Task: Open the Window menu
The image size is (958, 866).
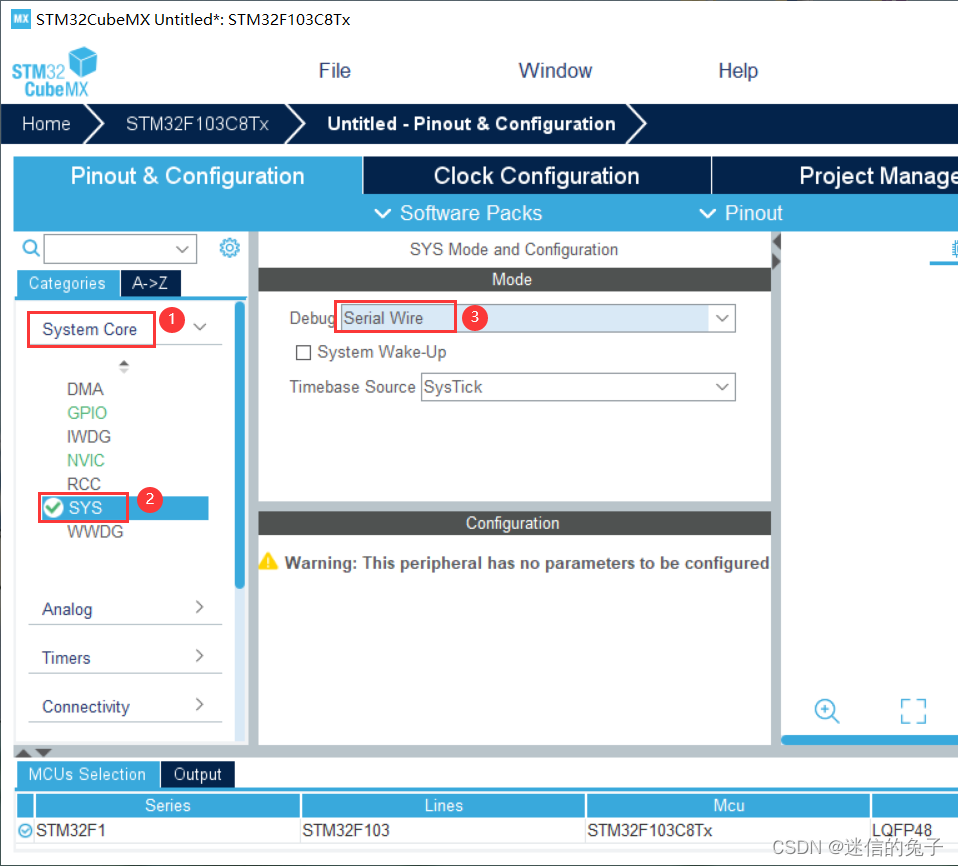Action: point(555,71)
